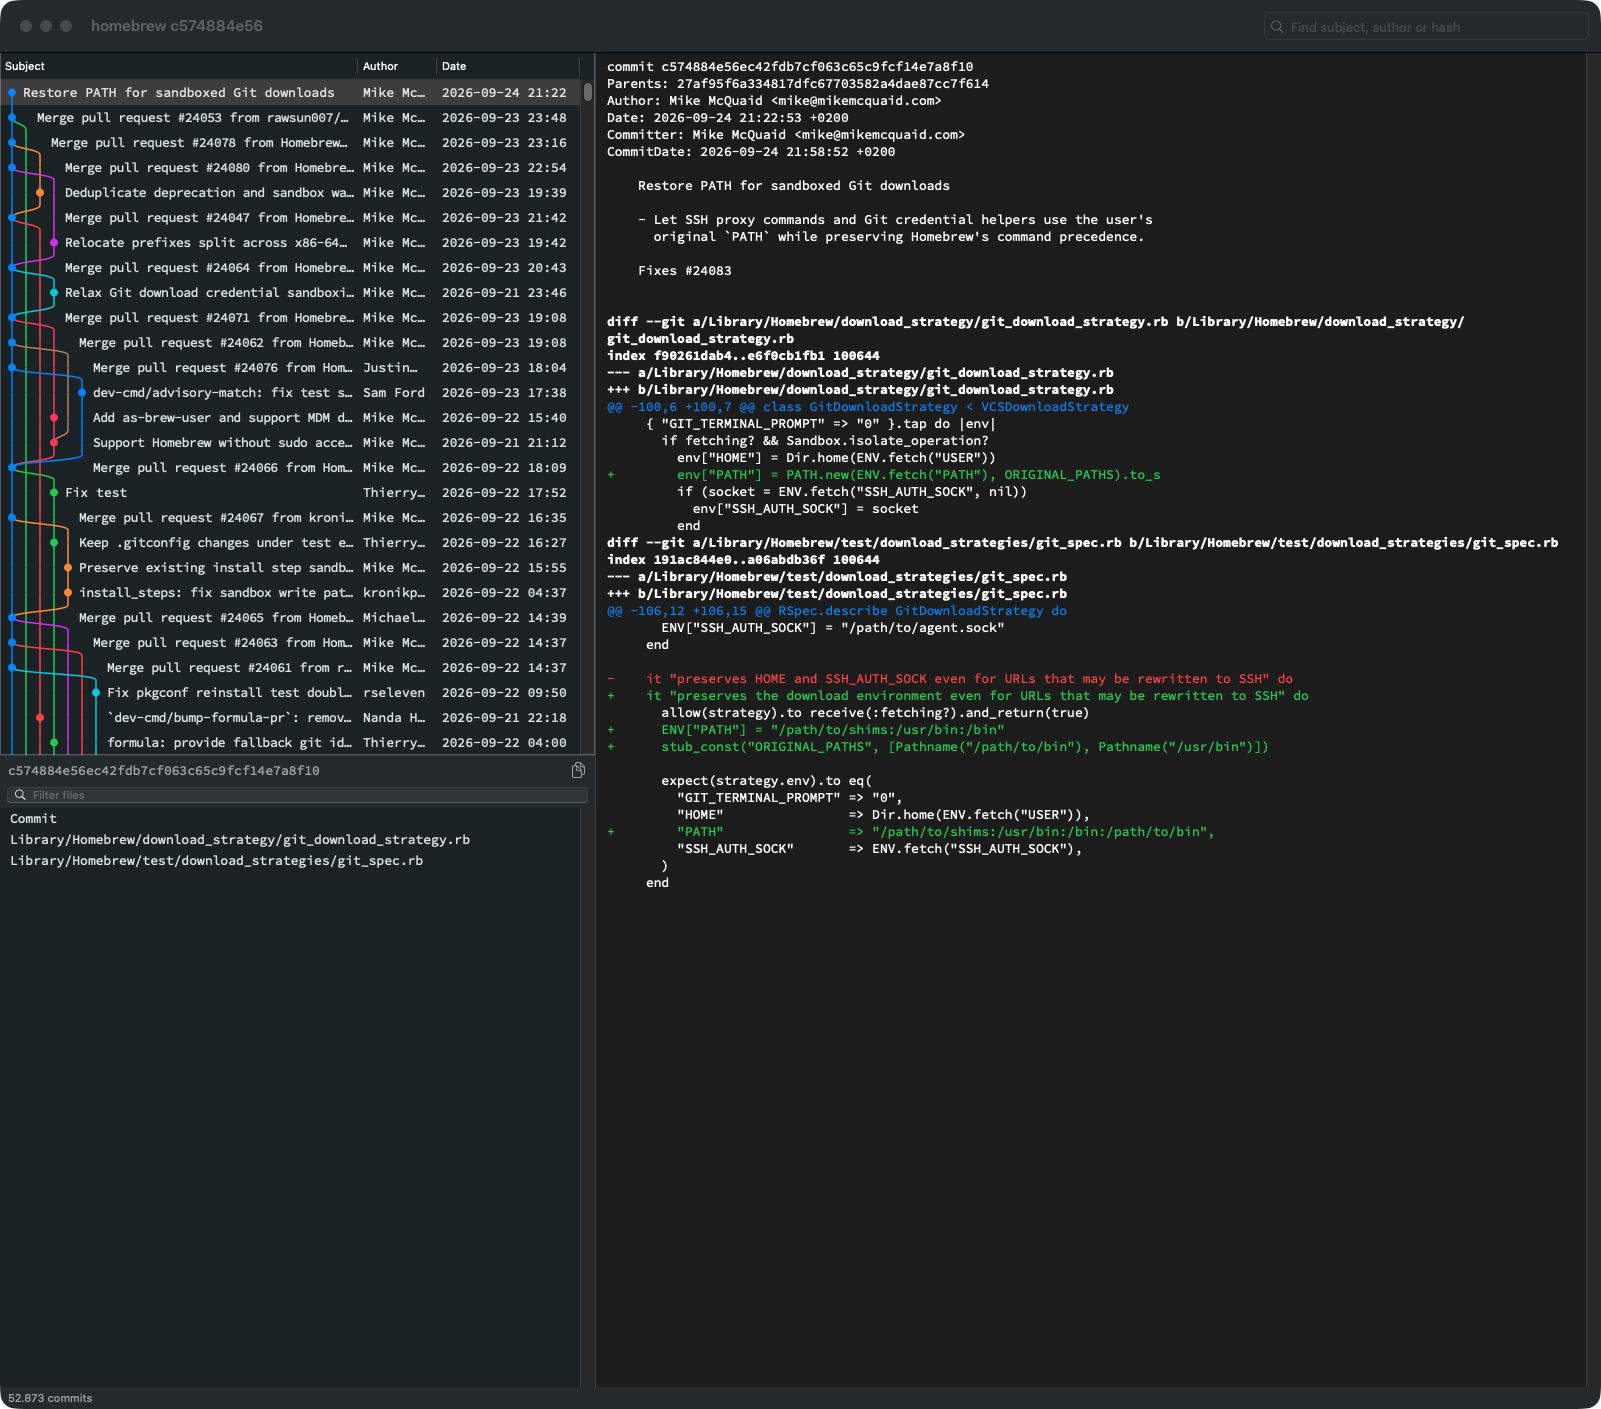The width and height of the screenshot is (1601, 1409).
Task: Select the 'Merge pull request #24078' commit
Action: (x=290, y=143)
